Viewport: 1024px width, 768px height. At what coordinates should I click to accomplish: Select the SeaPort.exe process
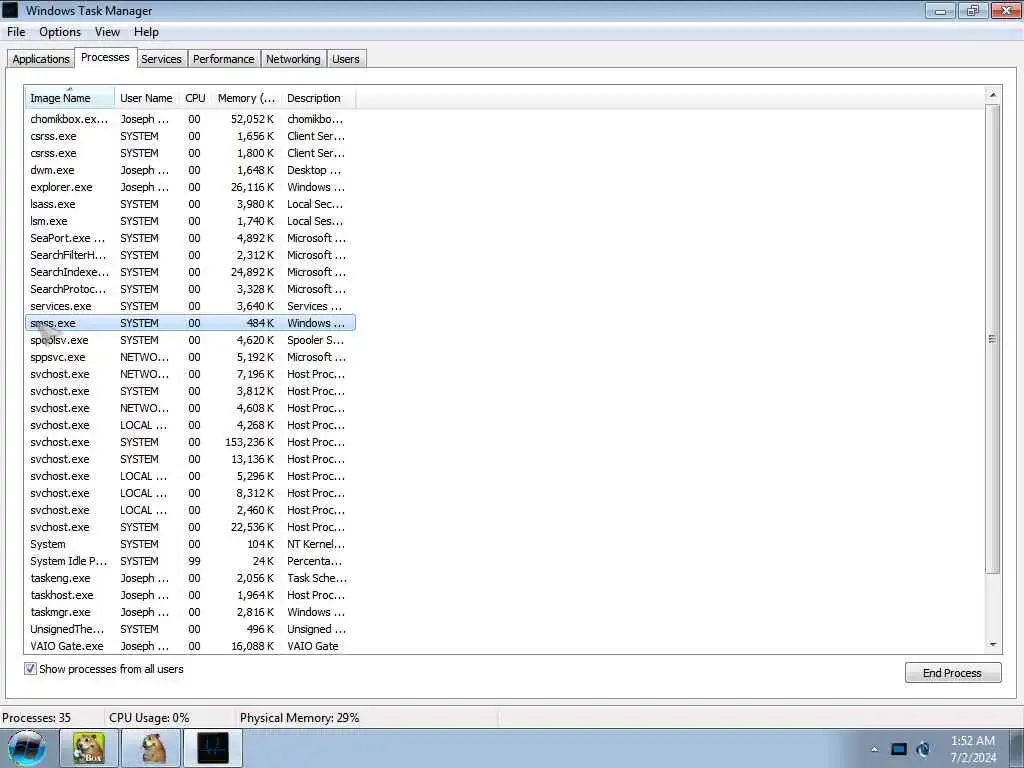tap(190, 238)
